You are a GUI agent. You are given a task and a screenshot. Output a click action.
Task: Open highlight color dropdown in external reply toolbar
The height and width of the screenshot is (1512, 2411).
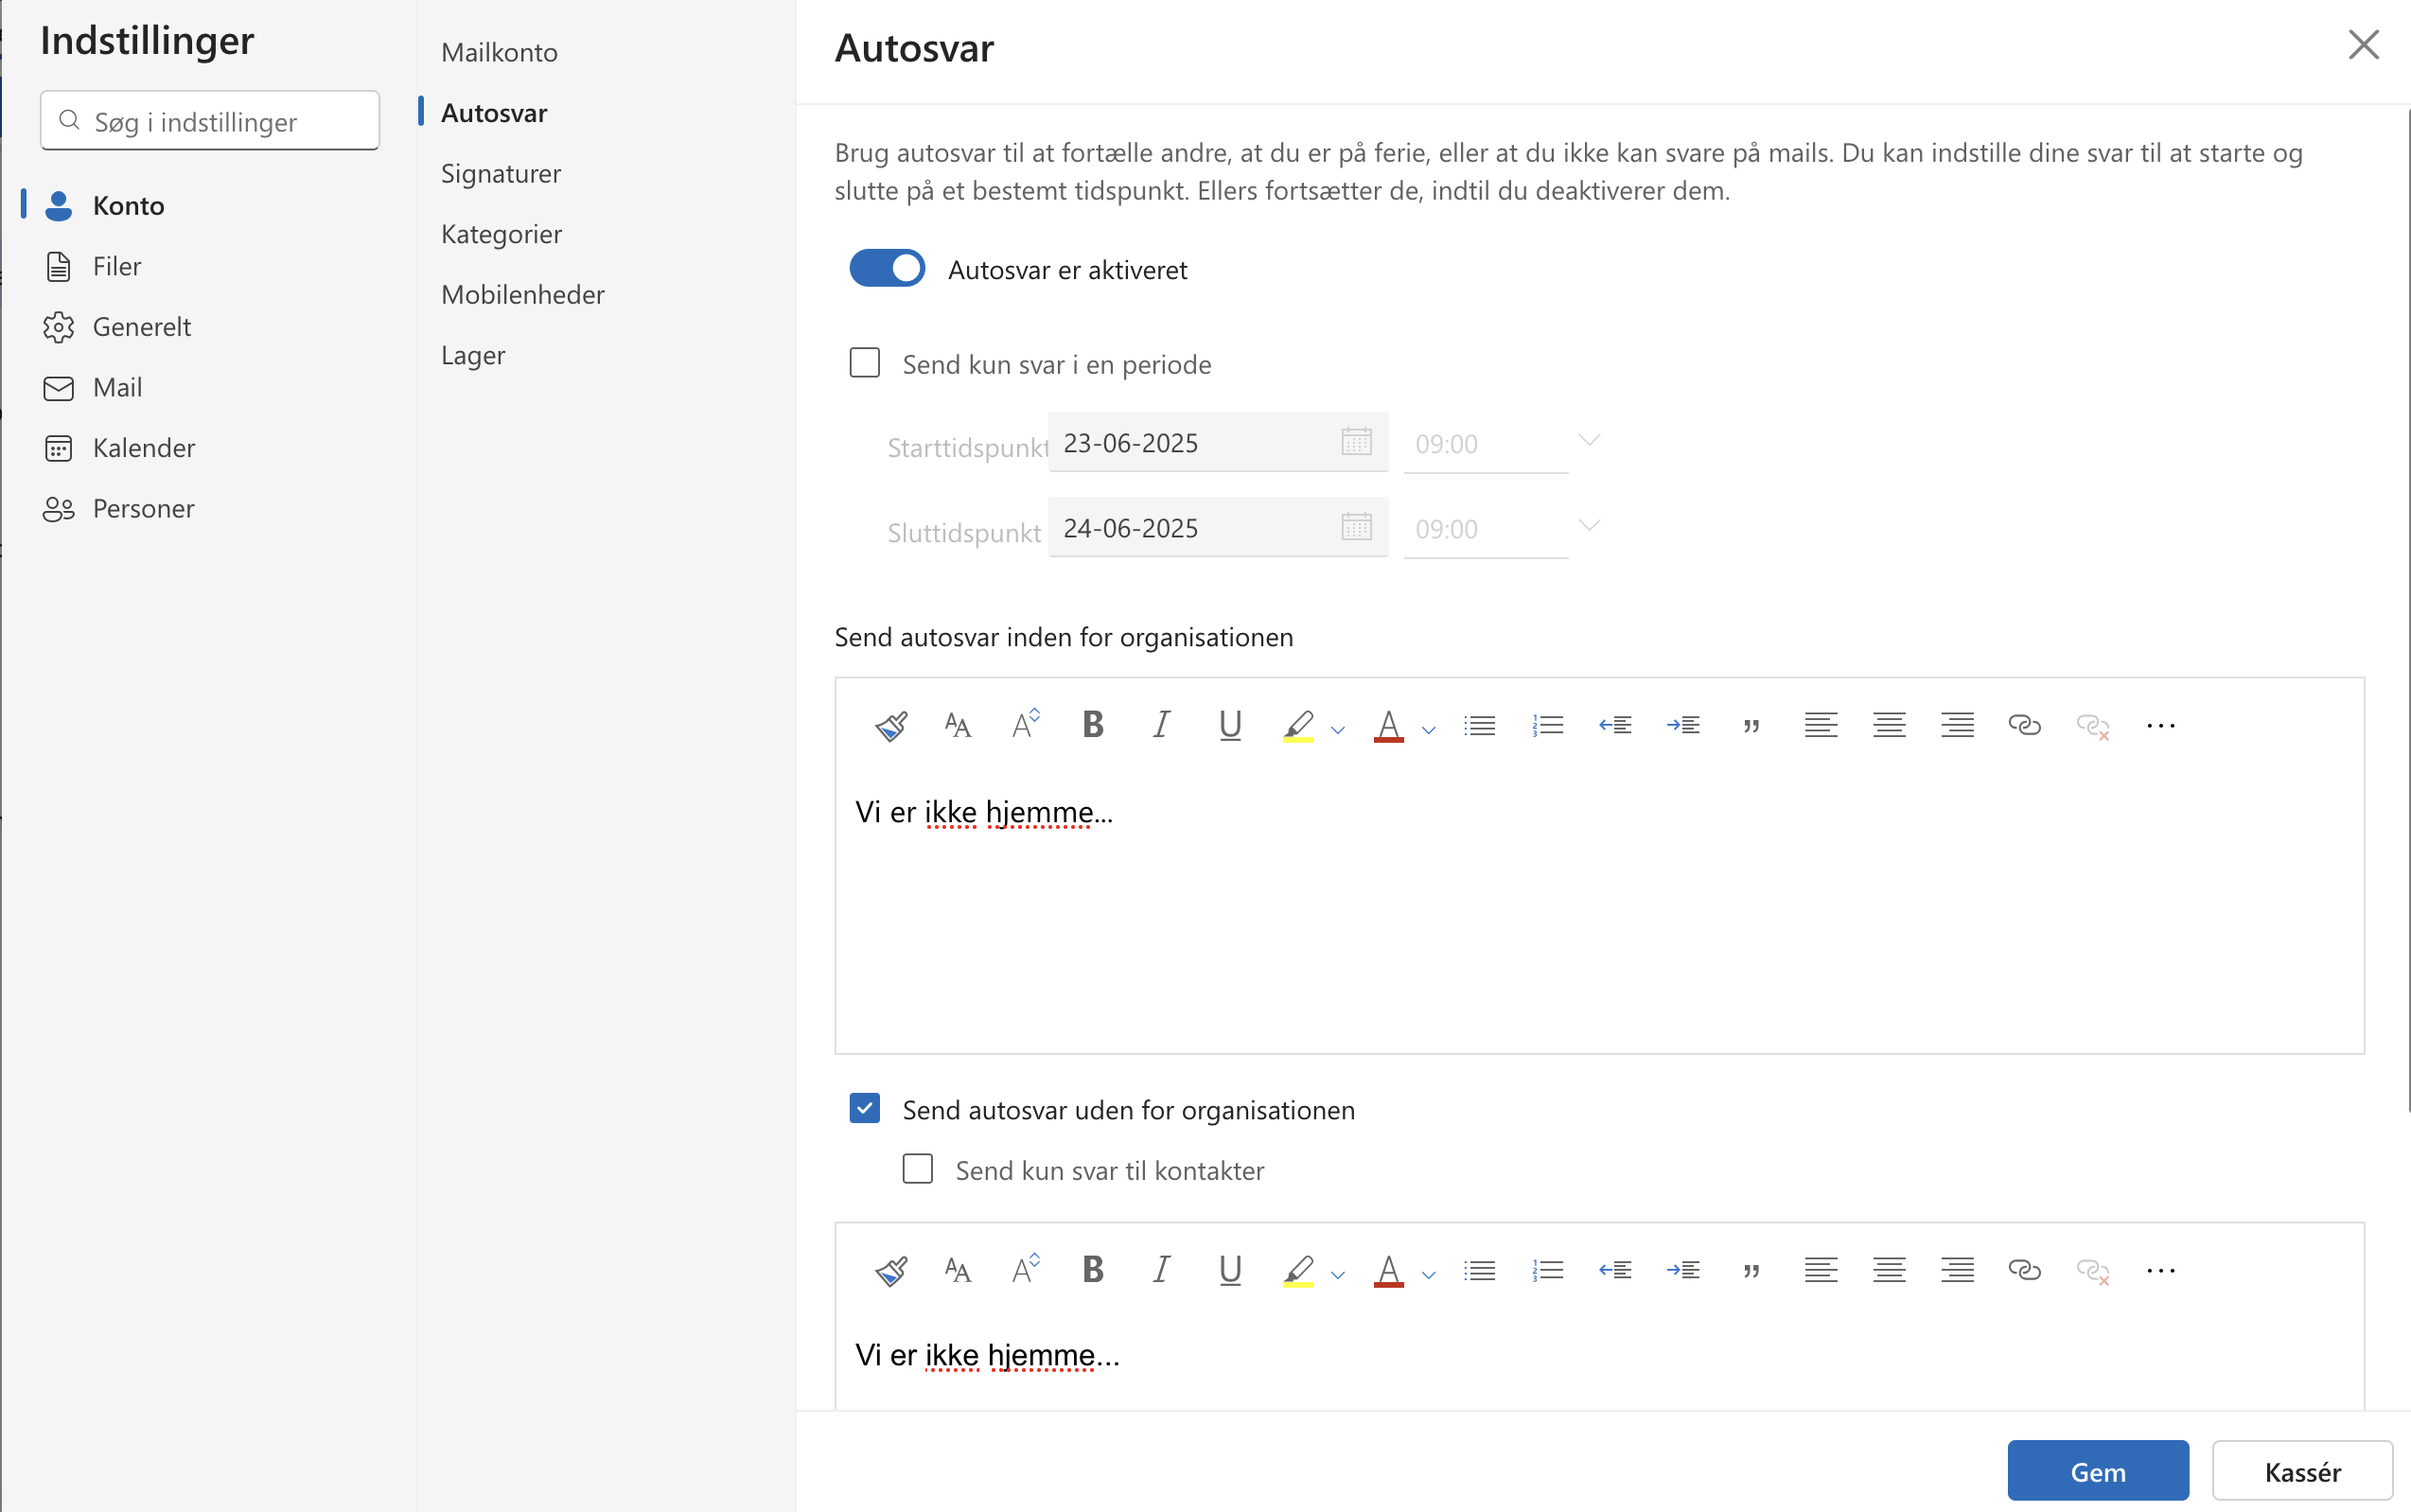point(1338,1274)
